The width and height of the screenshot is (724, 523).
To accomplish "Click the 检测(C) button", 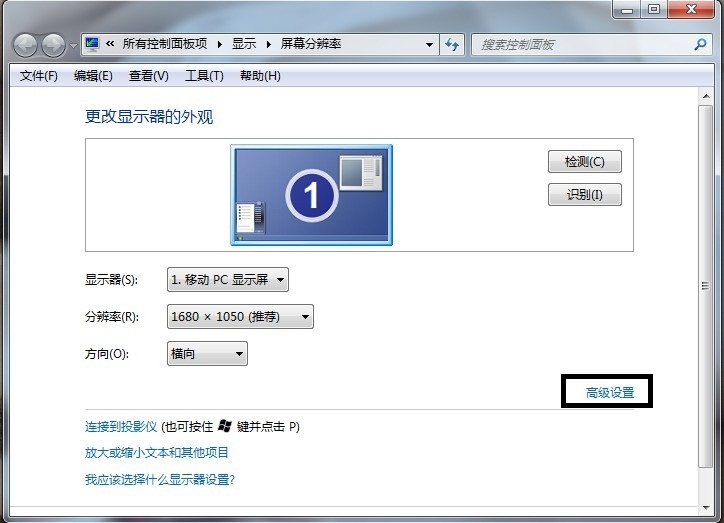I will click(x=585, y=162).
